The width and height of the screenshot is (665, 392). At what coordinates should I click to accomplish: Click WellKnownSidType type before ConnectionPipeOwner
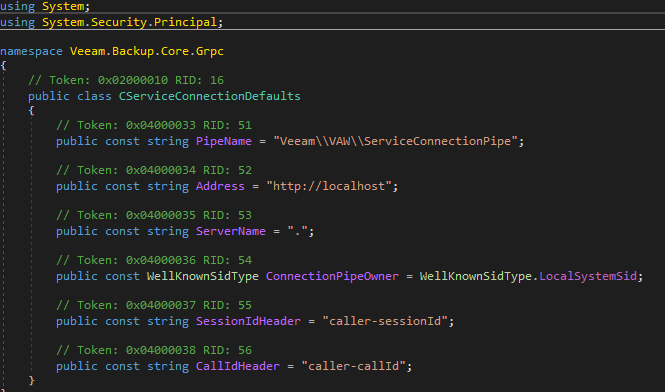(203, 276)
